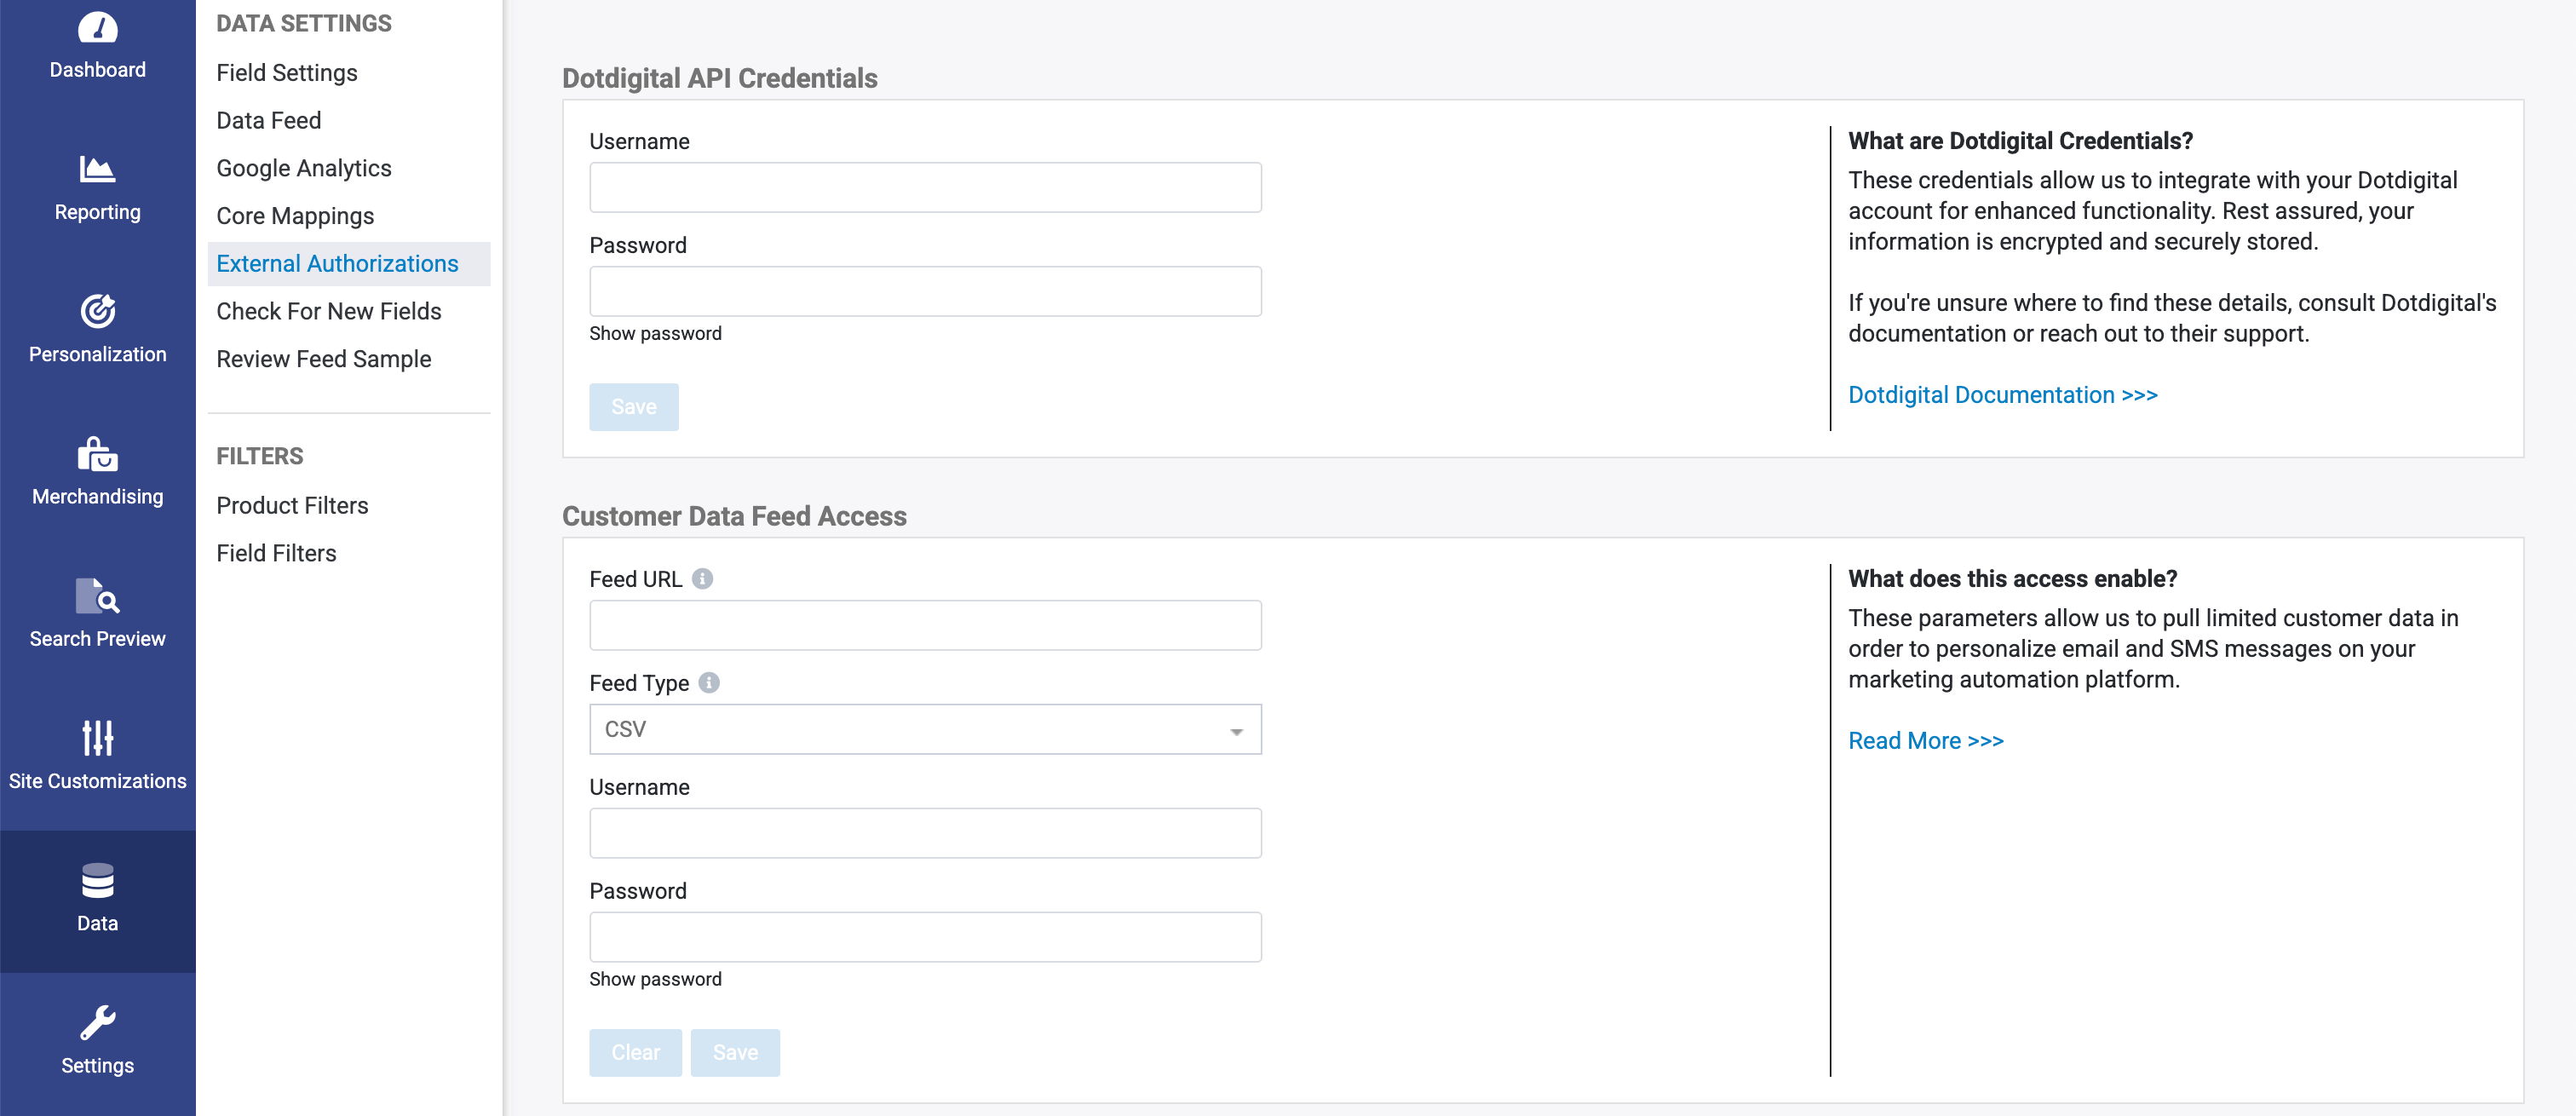Open the Search Preview icon

[x=97, y=596]
